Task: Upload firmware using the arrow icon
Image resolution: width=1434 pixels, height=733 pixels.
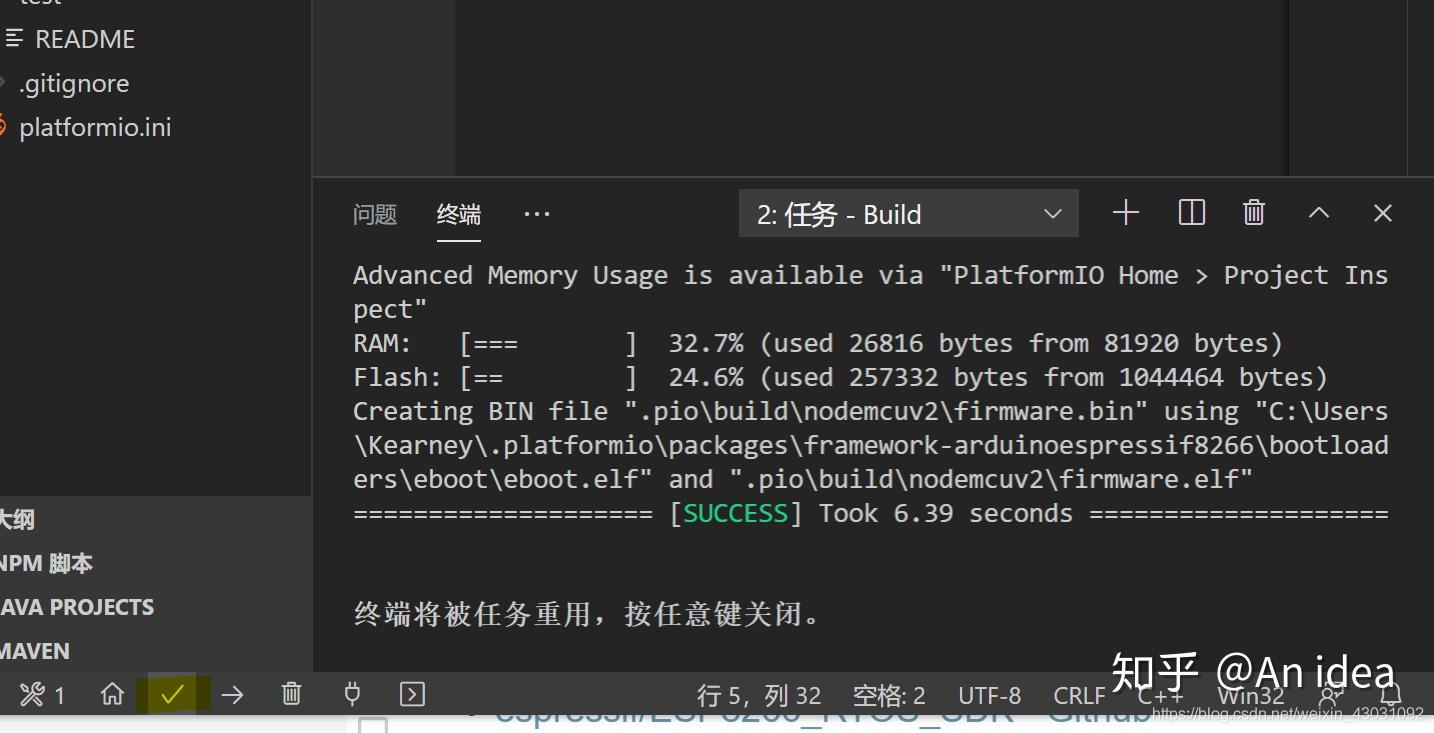Action: 232,693
